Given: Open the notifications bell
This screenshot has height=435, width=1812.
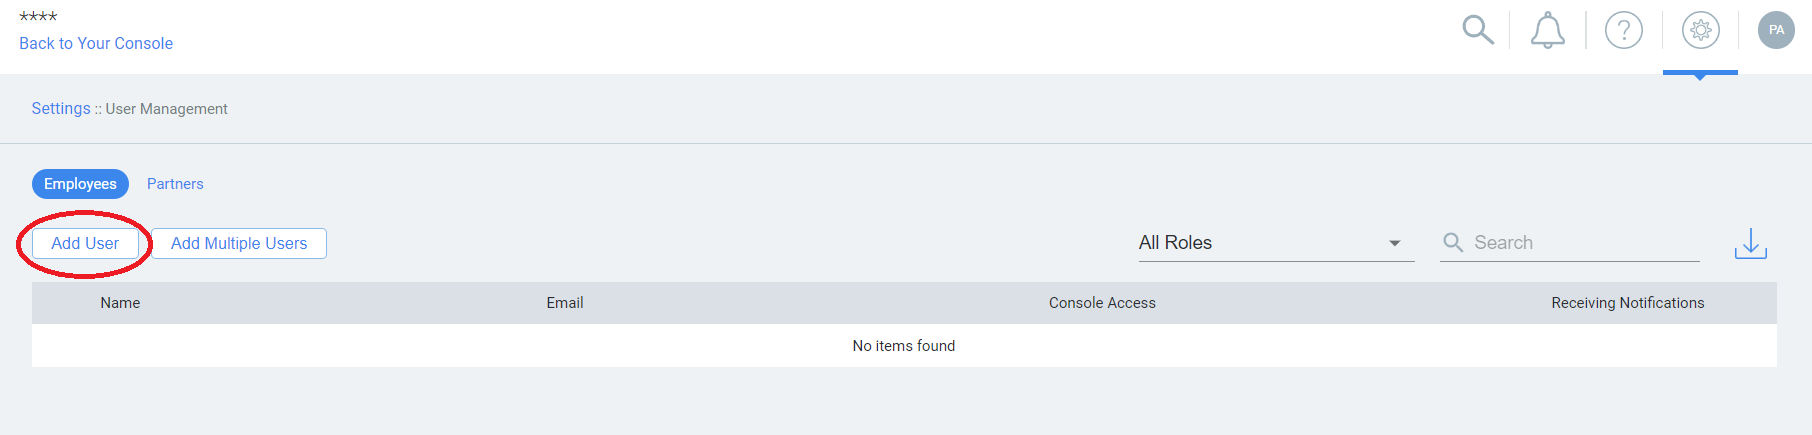Looking at the screenshot, I should (1548, 30).
